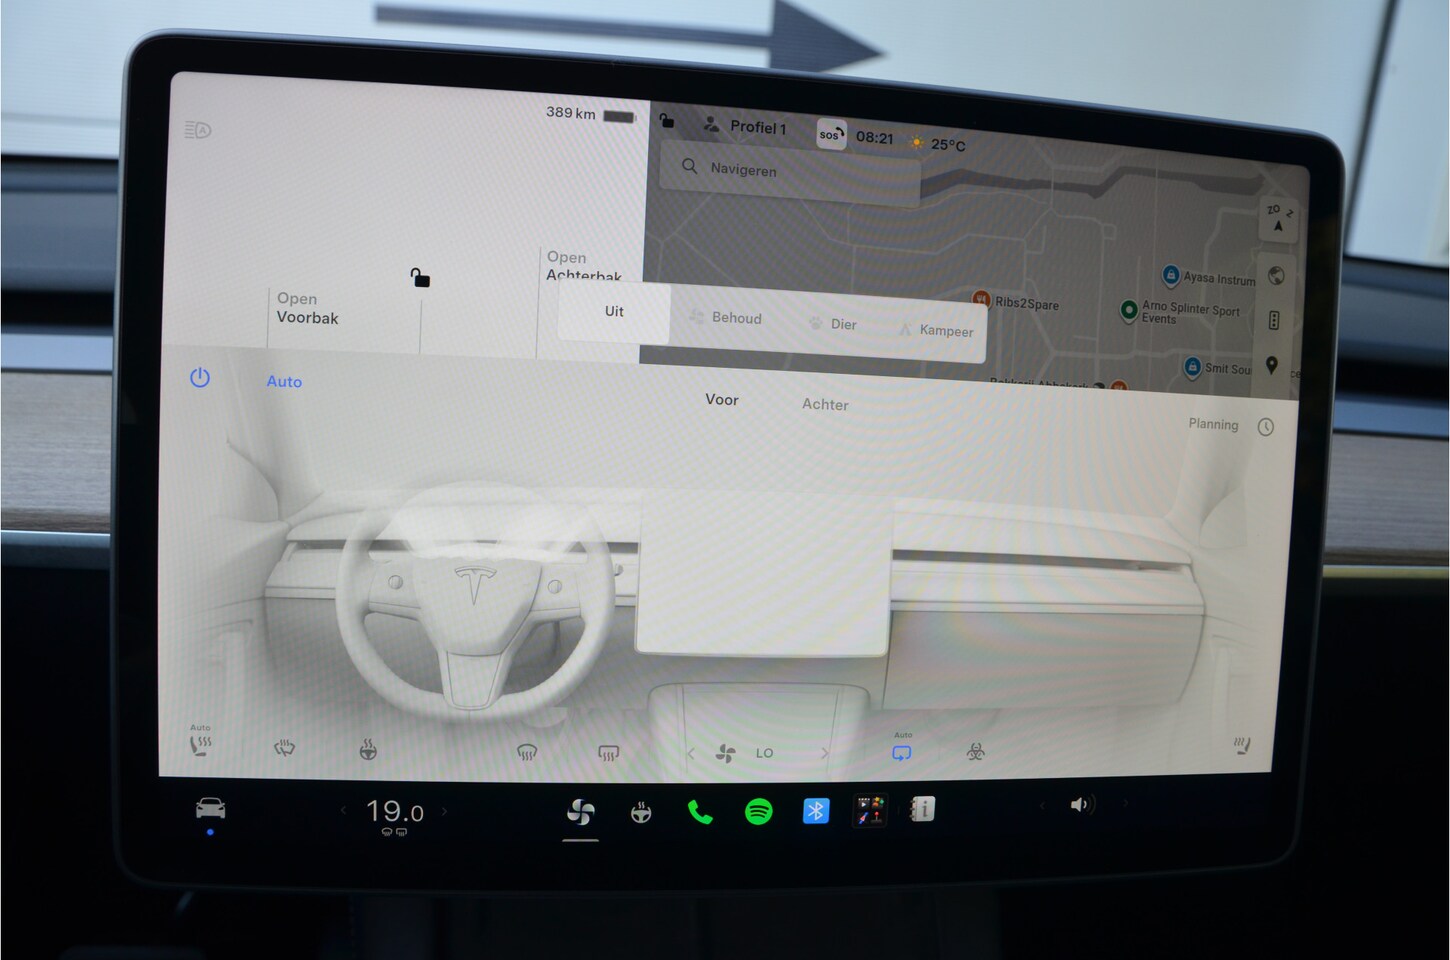Viewport: 1450px width, 960px height.
Task: Tap the map location pin icon
Action: [1272, 365]
